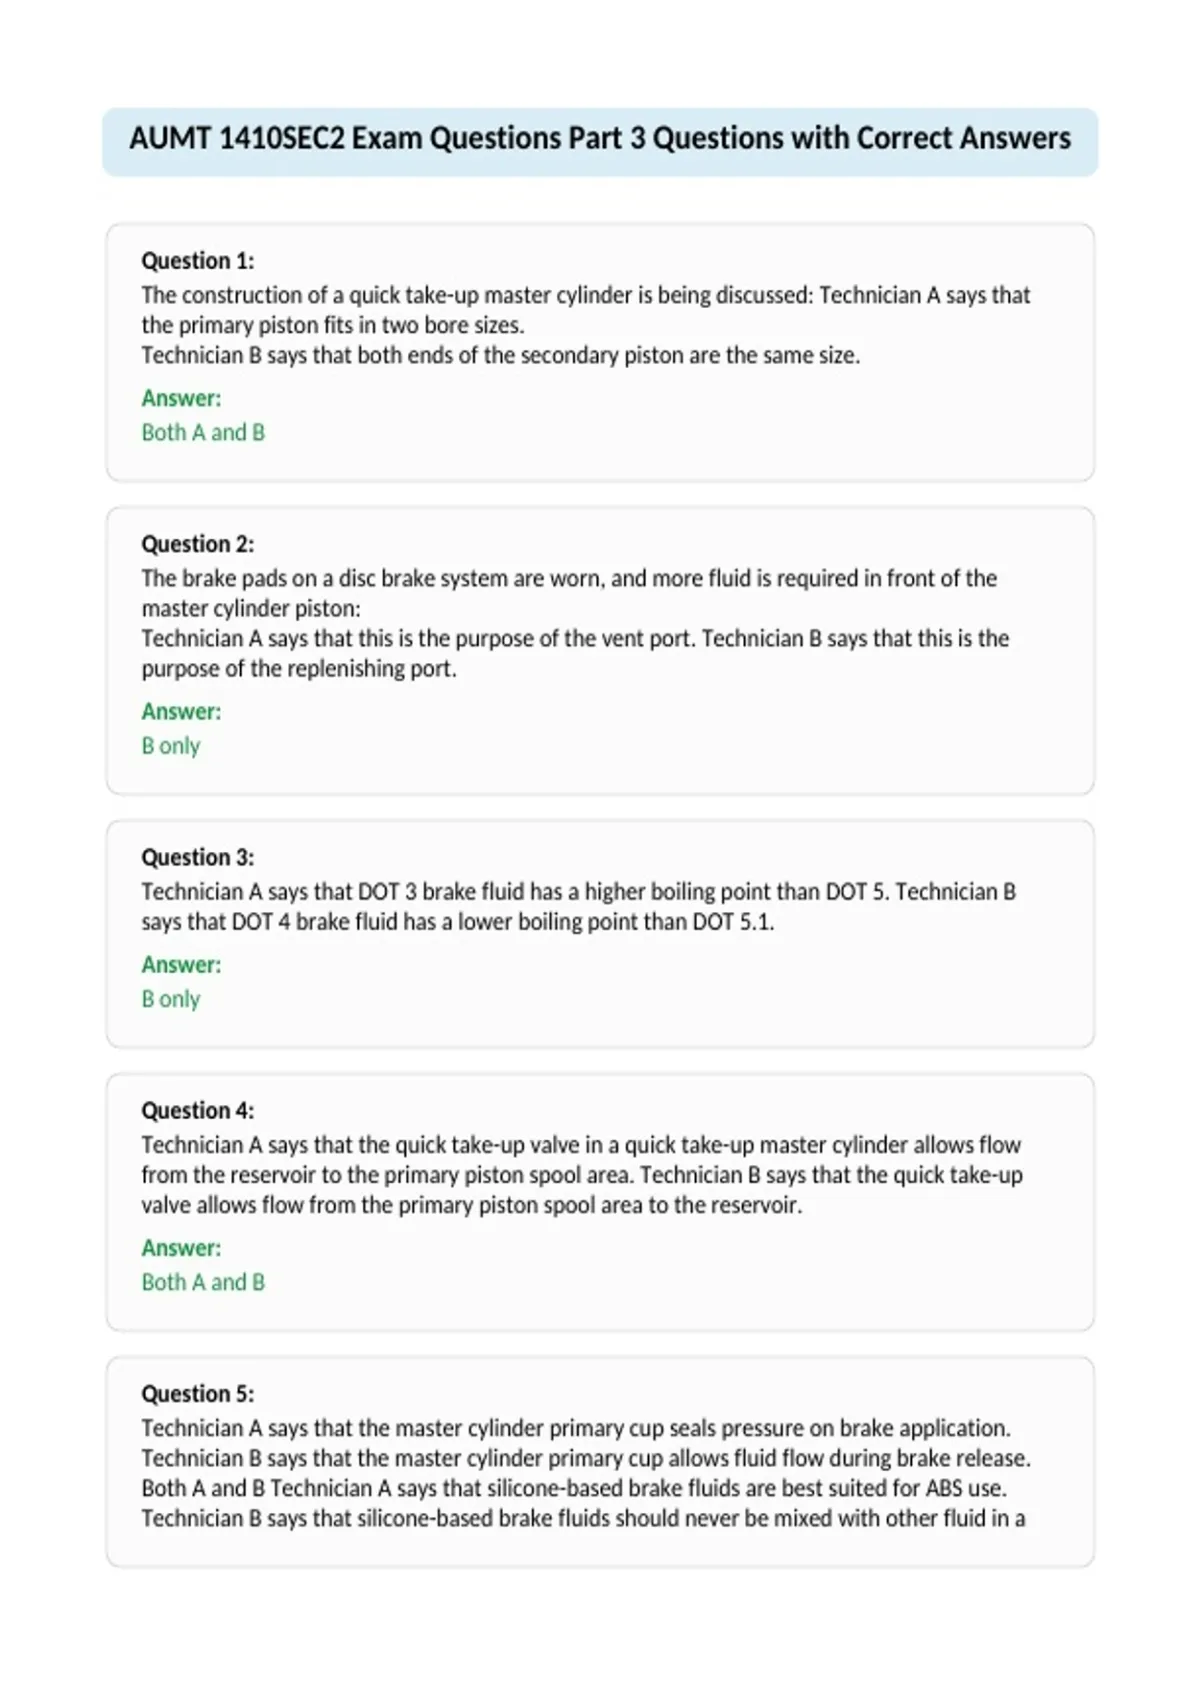Click the DOT 3 brake fluid question text
The height and width of the screenshot is (1700, 1200).
point(579,906)
